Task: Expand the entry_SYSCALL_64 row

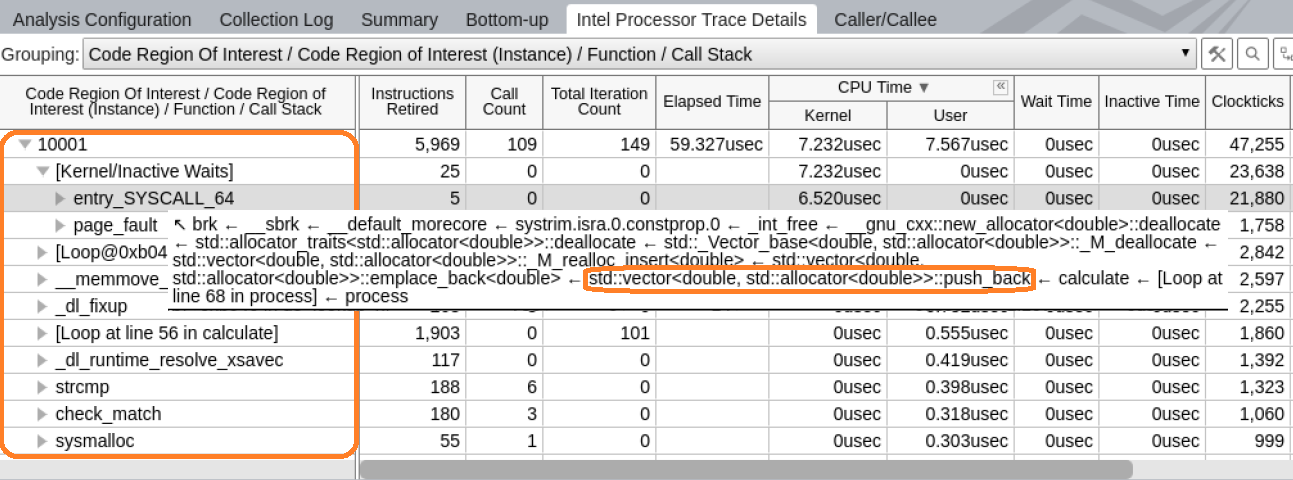Action: point(60,198)
